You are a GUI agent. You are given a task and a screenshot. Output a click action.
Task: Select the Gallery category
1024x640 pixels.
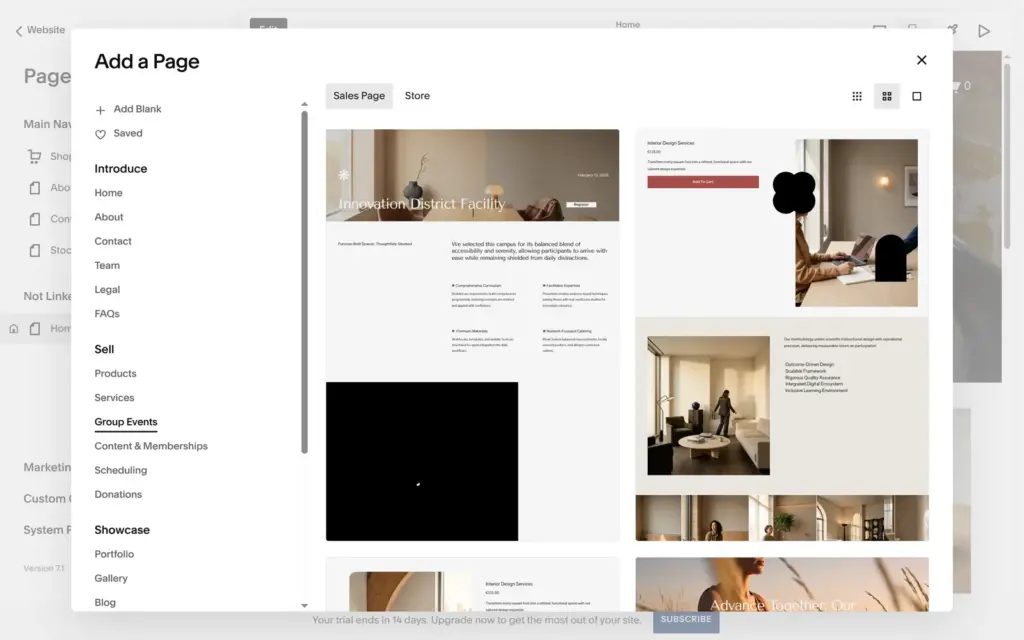coord(111,578)
